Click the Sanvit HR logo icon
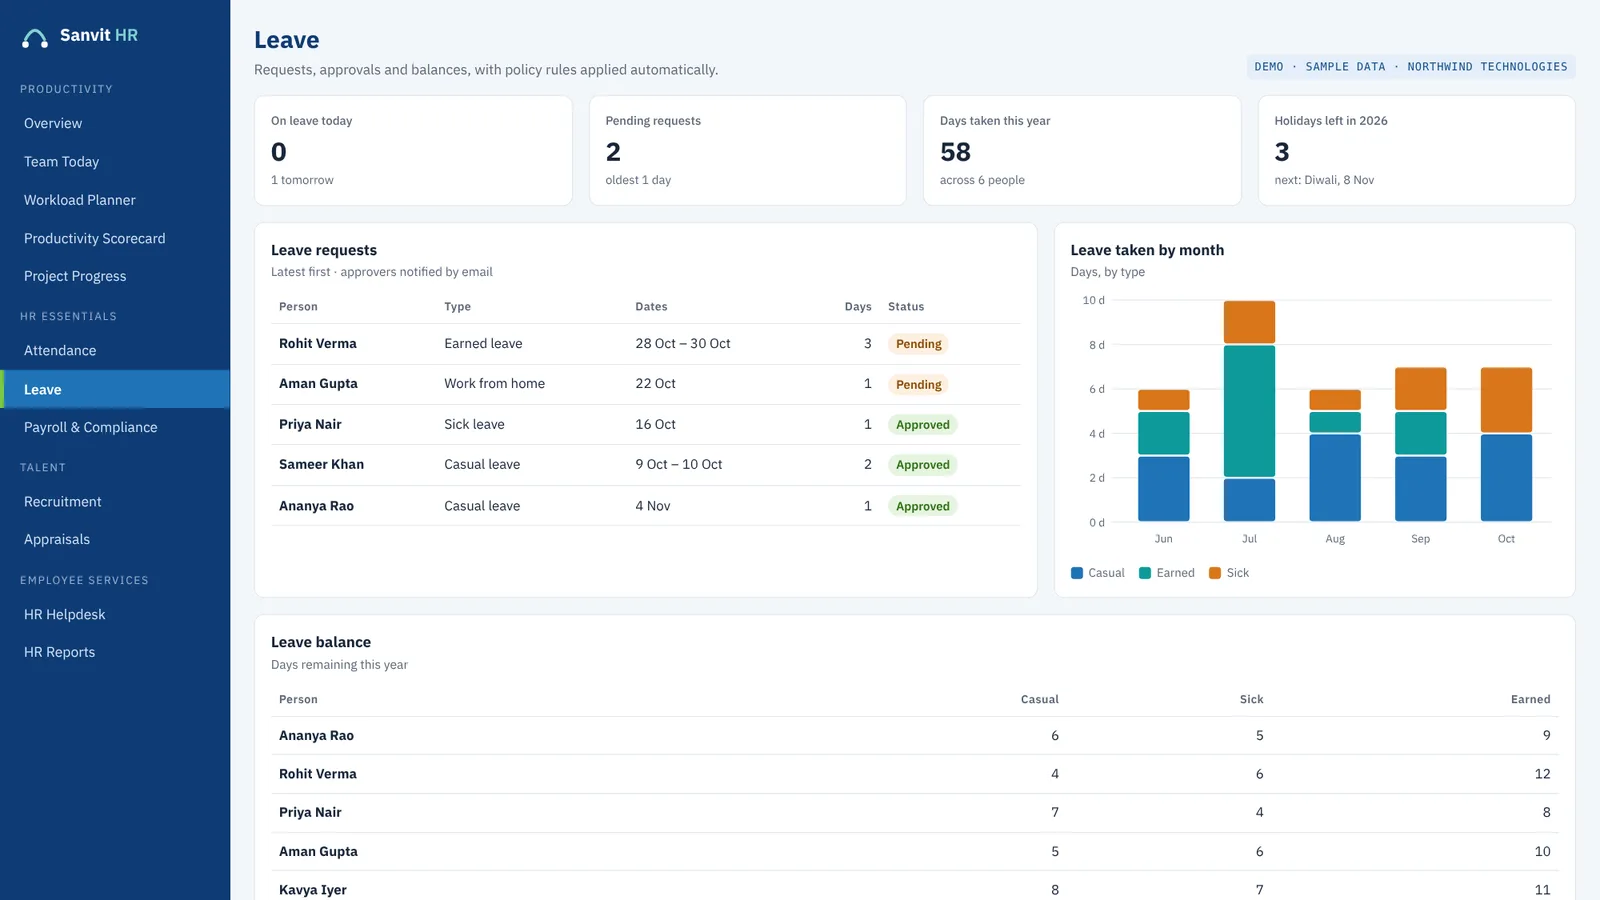Image resolution: width=1600 pixels, height=900 pixels. point(35,38)
